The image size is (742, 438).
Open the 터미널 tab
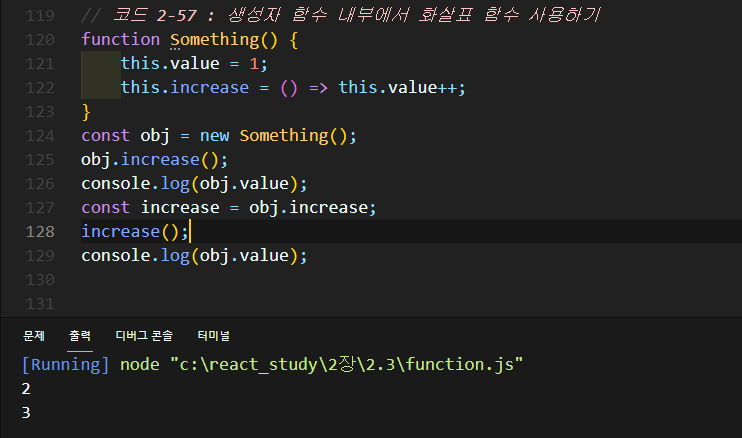click(x=213, y=336)
